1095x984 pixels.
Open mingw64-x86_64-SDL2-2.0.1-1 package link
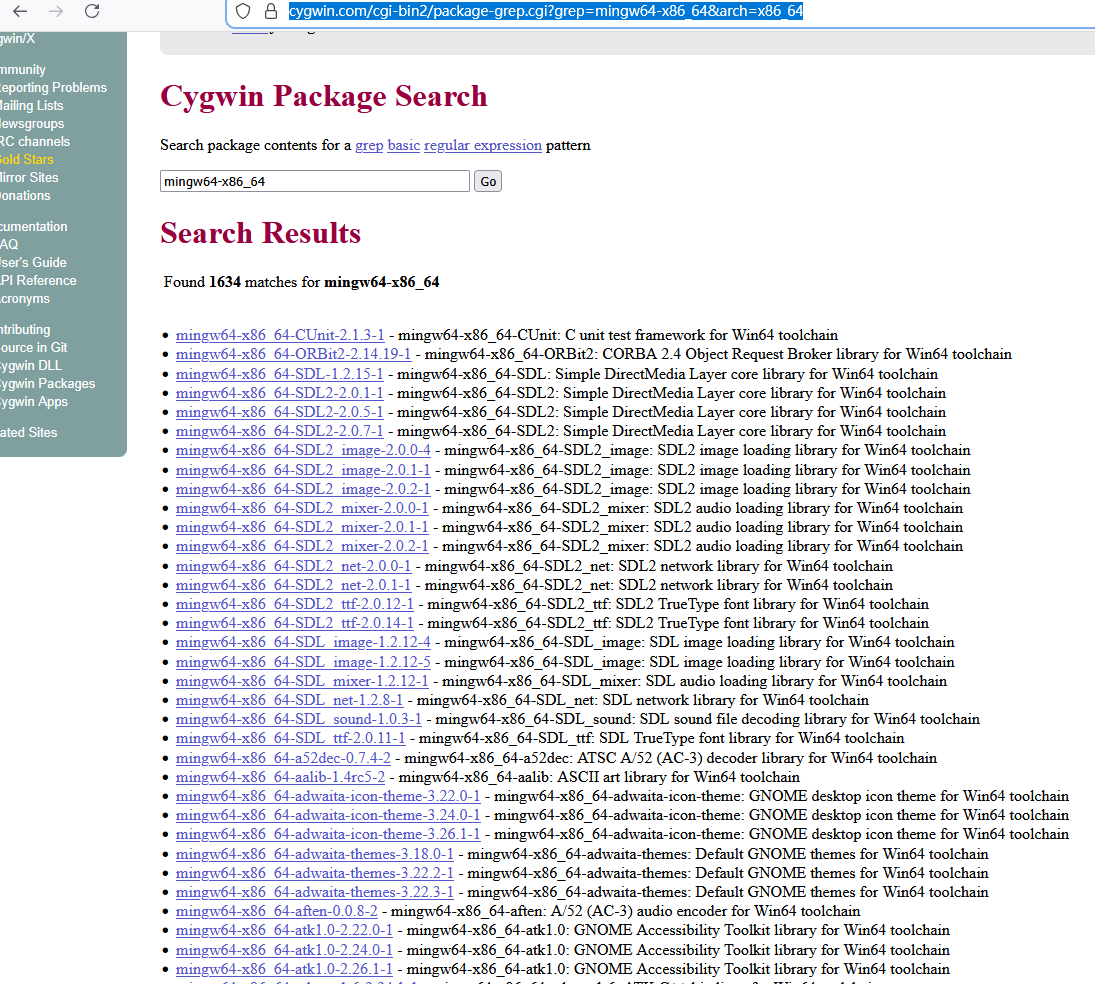(279, 393)
